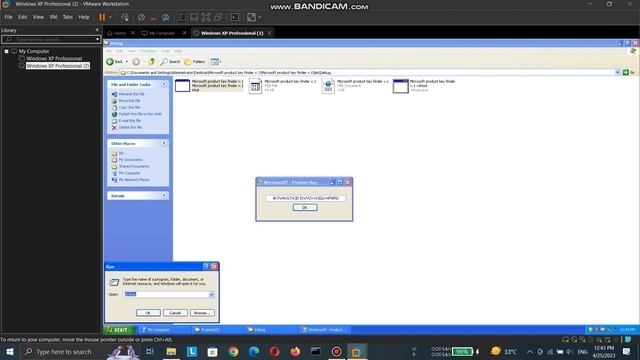Image resolution: width=640 pixels, height=360 pixels.
Task: Take a VM snapshot with the clock icon
Action: tap(141, 17)
